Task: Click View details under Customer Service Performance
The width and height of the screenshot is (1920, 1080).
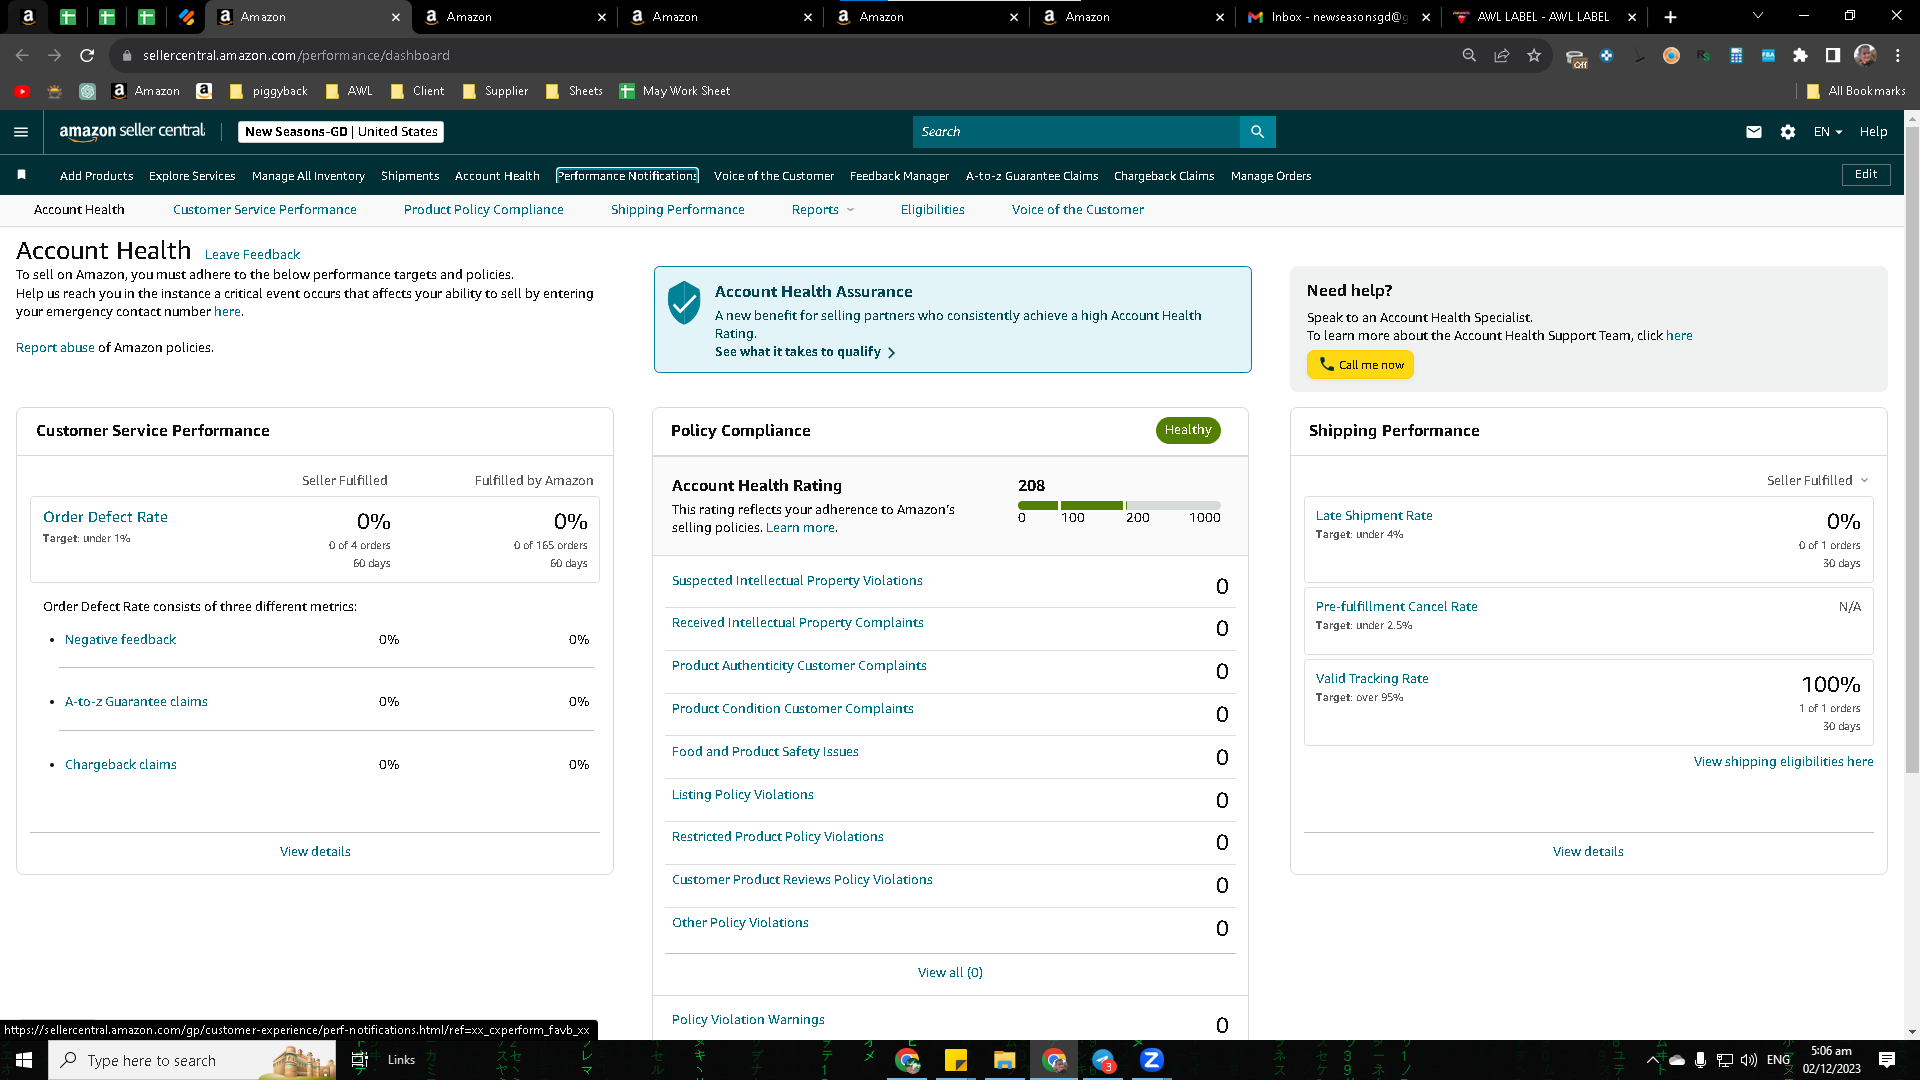Action: click(x=315, y=852)
